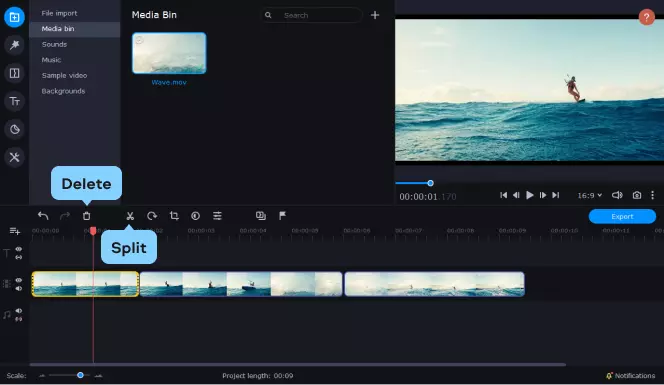664x385 pixels.
Task: Split the clip with scissors icon
Action: click(x=130, y=216)
